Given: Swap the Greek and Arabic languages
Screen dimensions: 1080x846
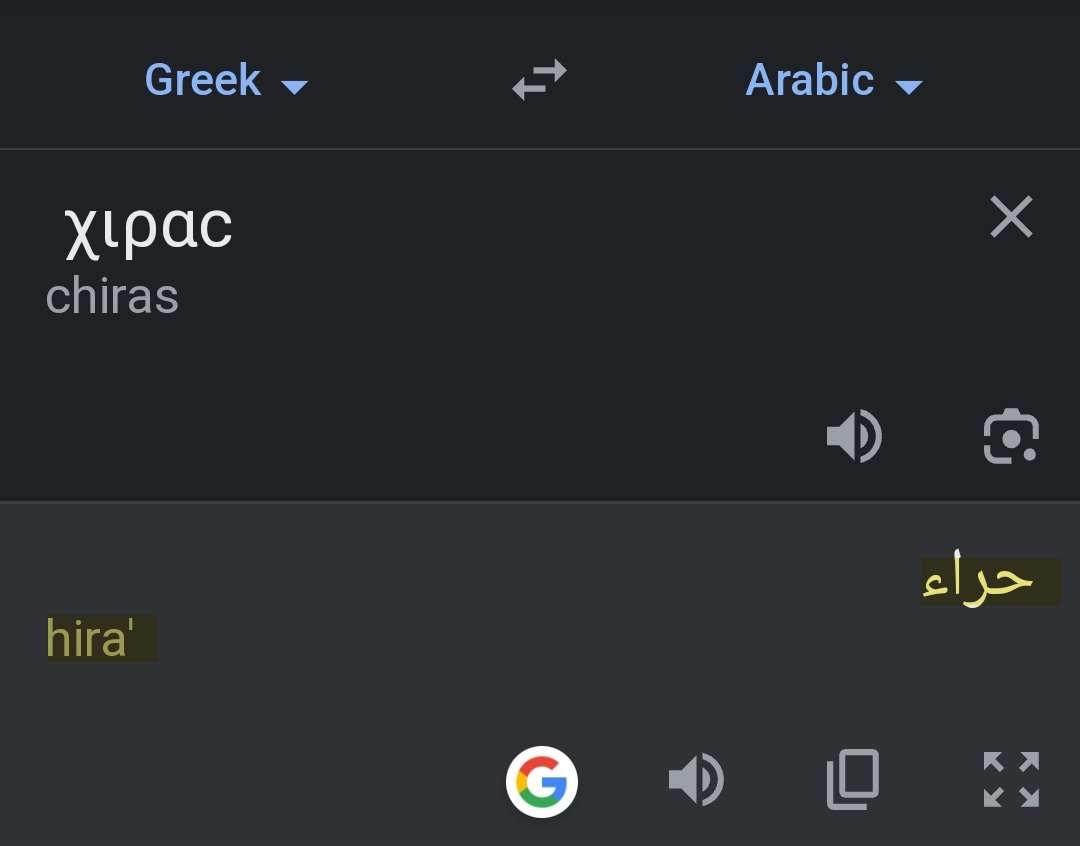Looking at the screenshot, I should coord(540,80).
